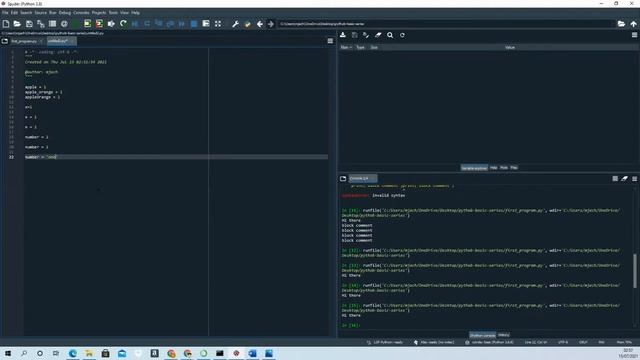Start debugging the file
Image resolution: width=640 pixels, height=360 pixels.
135,24
